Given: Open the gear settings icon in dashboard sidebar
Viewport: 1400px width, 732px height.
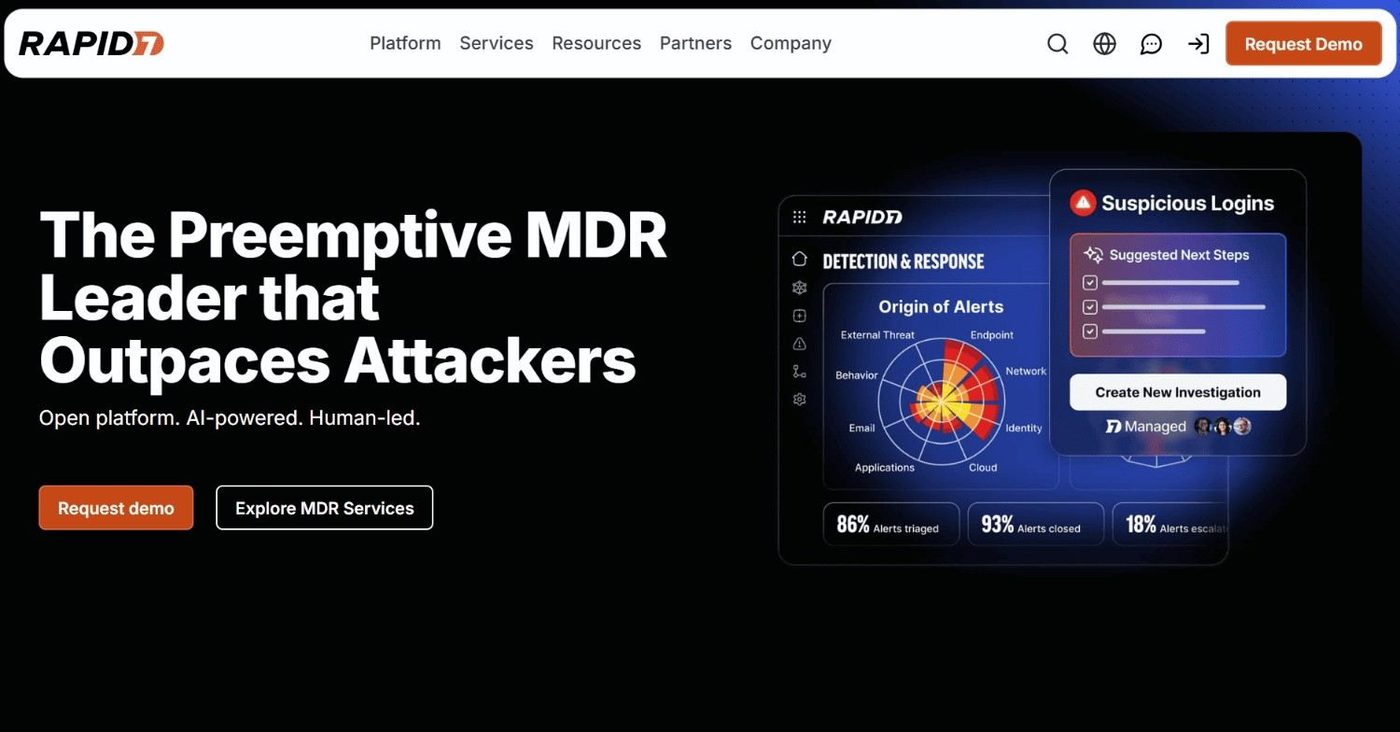Looking at the screenshot, I should click(799, 400).
